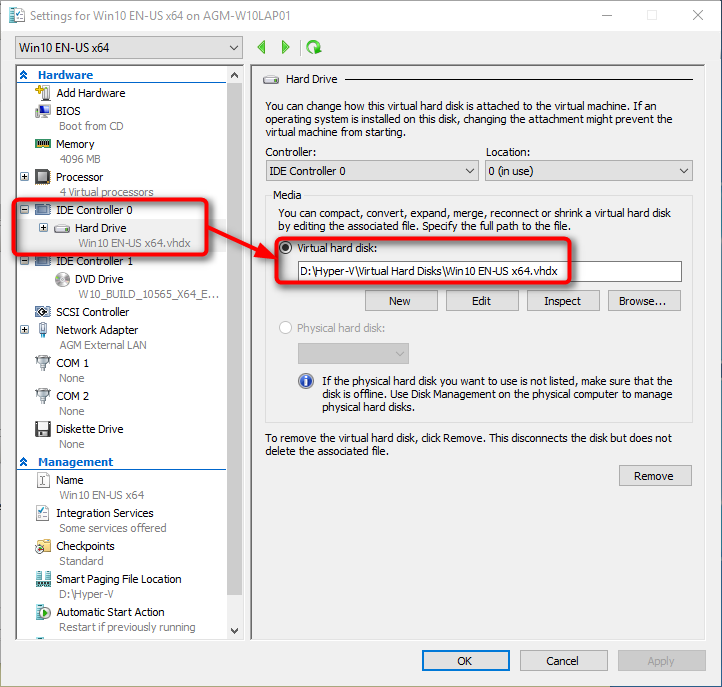Click the Apply button
The width and height of the screenshot is (722, 687).
[662, 661]
